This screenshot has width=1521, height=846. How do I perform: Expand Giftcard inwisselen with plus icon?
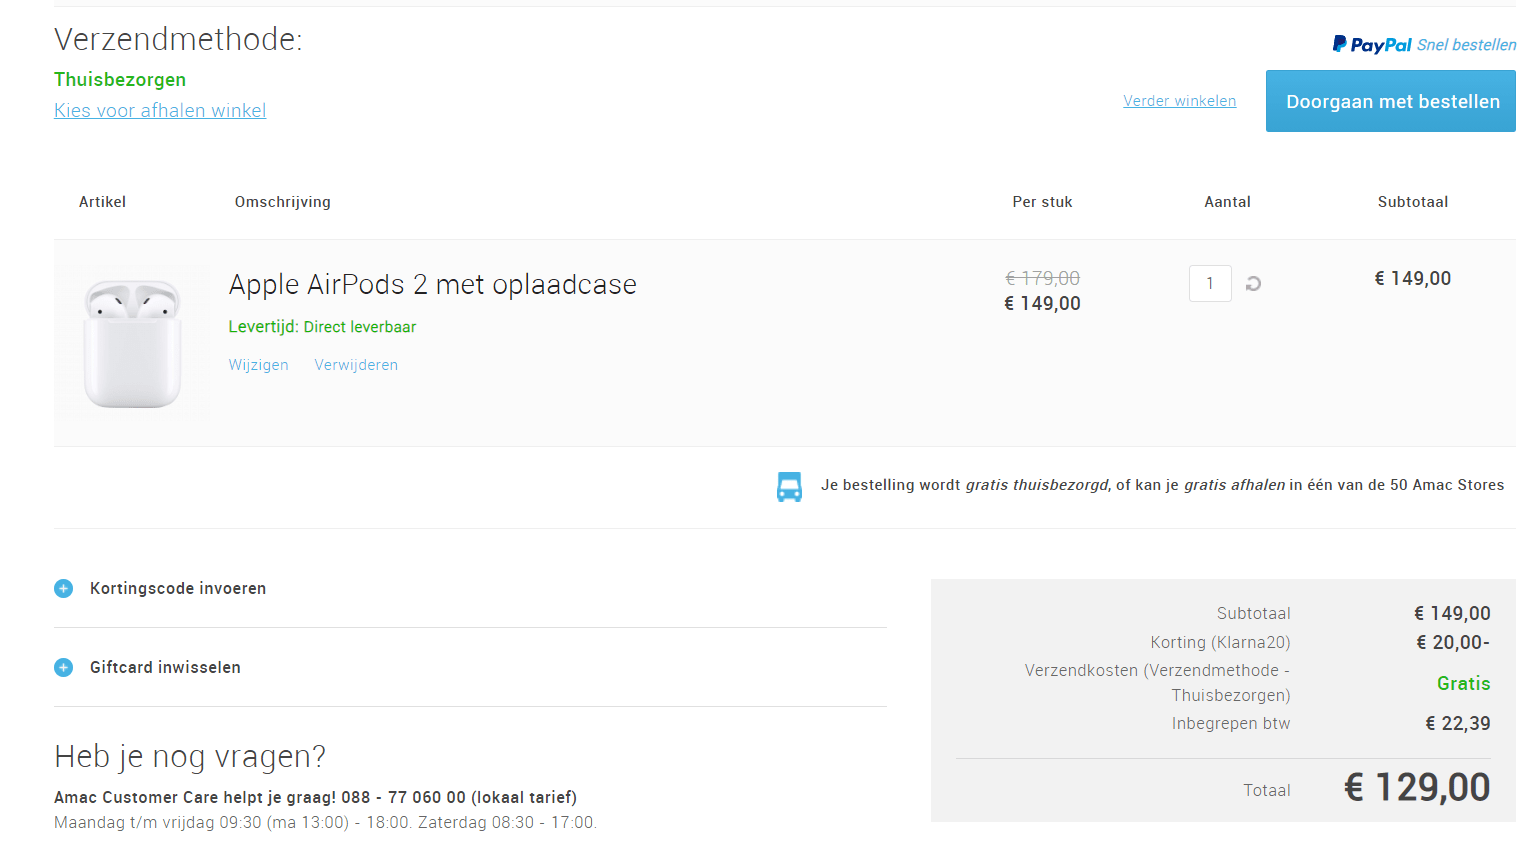click(x=63, y=668)
